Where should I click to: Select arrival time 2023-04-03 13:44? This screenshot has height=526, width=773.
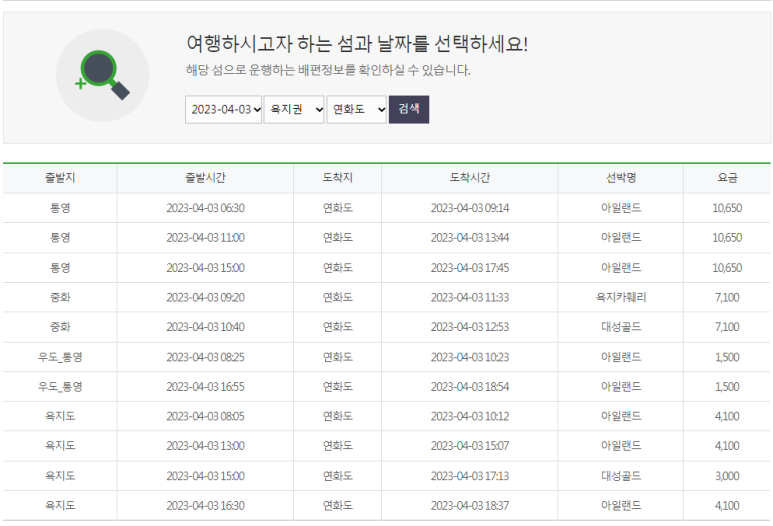point(469,238)
